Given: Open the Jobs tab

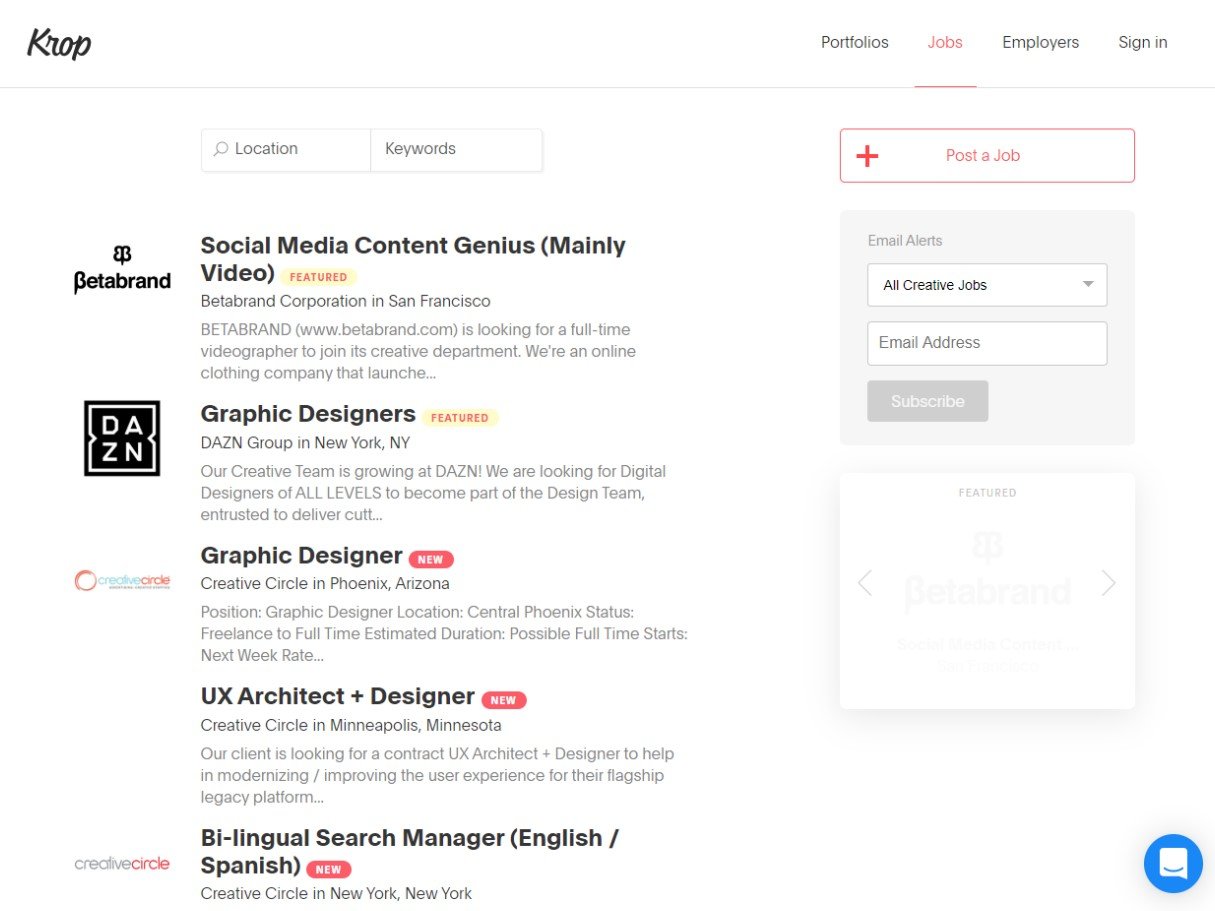Looking at the screenshot, I should pos(945,42).
